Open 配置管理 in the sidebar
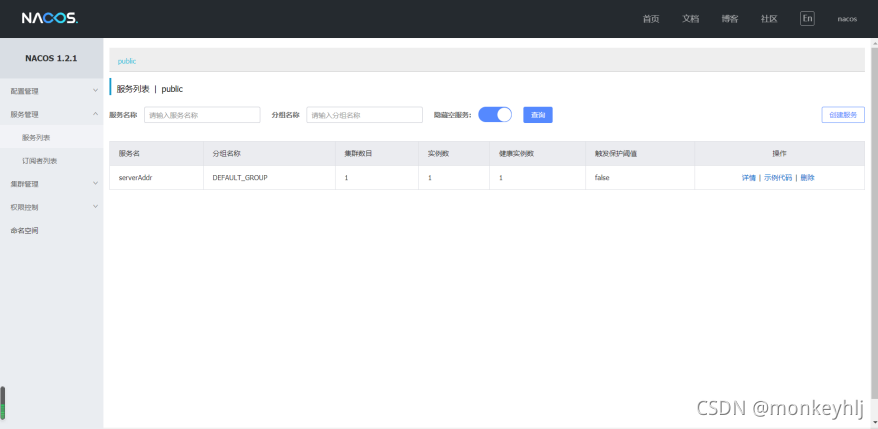Viewport: 878px width, 429px height. (x=25, y=91)
